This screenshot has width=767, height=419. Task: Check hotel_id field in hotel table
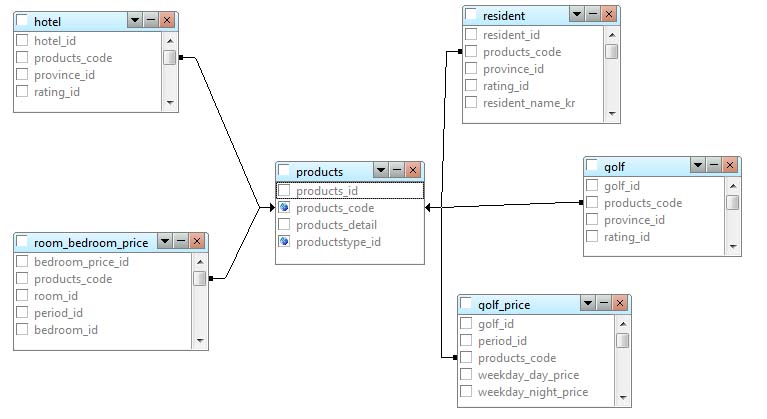(22, 40)
